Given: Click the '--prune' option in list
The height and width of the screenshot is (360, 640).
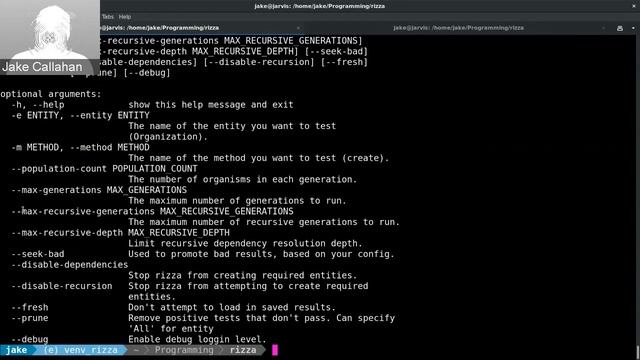Looking at the screenshot, I should pos(29,318).
